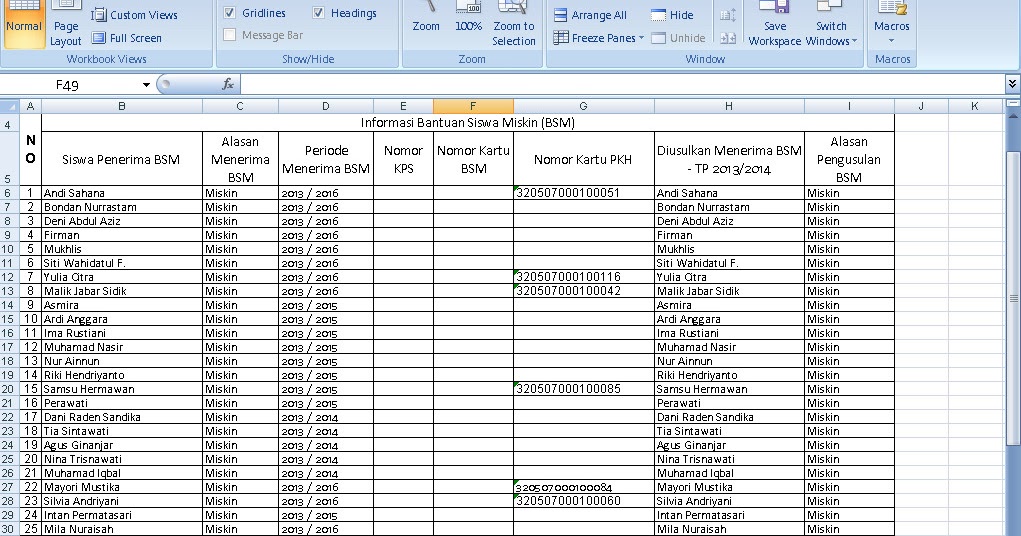Viewport: 1021px width, 536px height.
Task: Expand the formula bar
Action: 1012,83
